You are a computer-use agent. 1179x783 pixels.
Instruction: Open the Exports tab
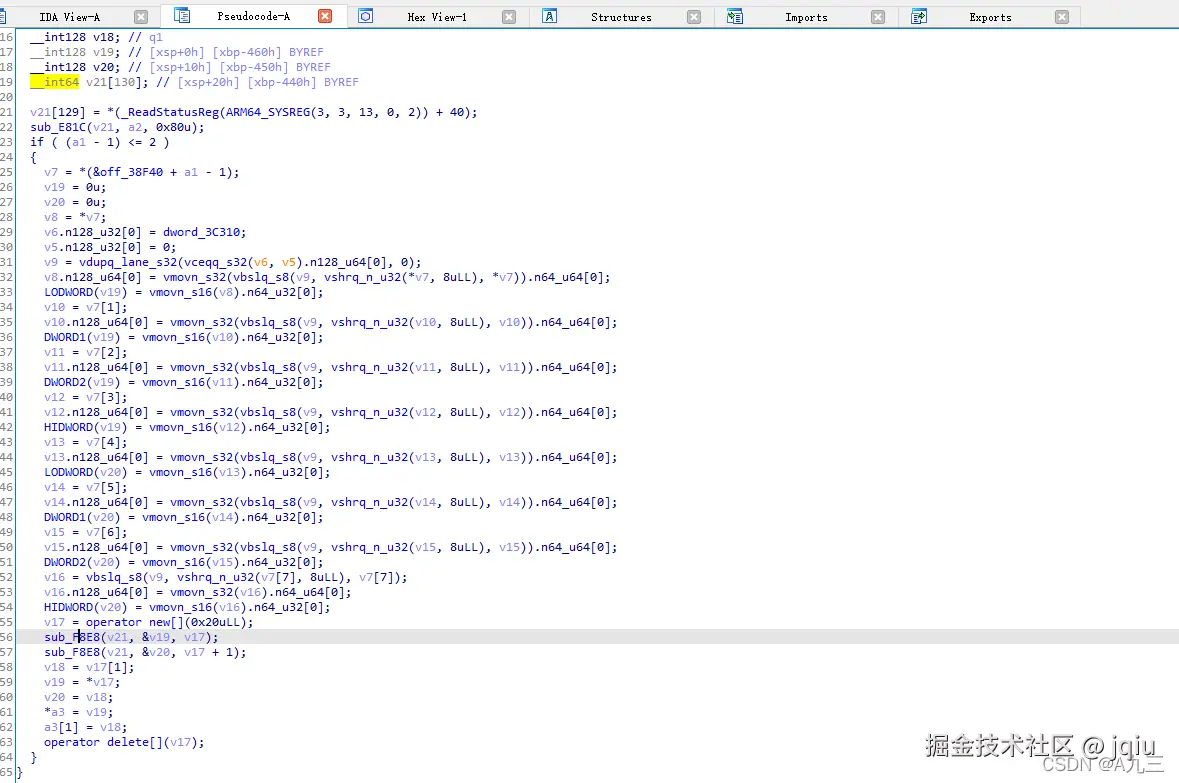990,17
